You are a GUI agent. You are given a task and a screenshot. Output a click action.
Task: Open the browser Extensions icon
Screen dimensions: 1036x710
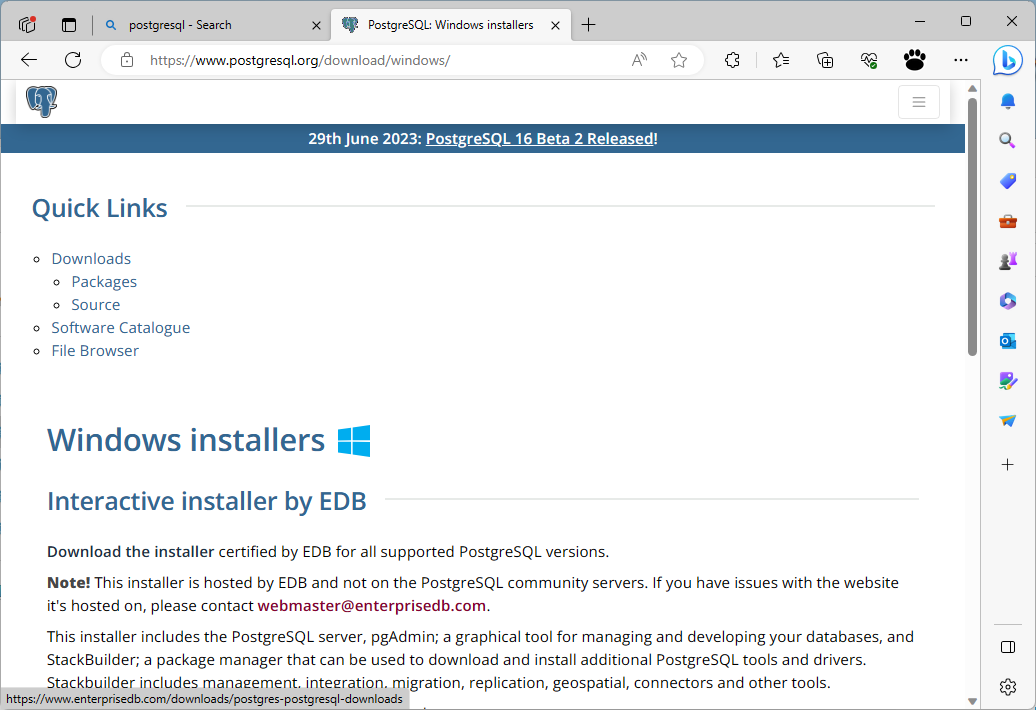[x=732, y=60]
